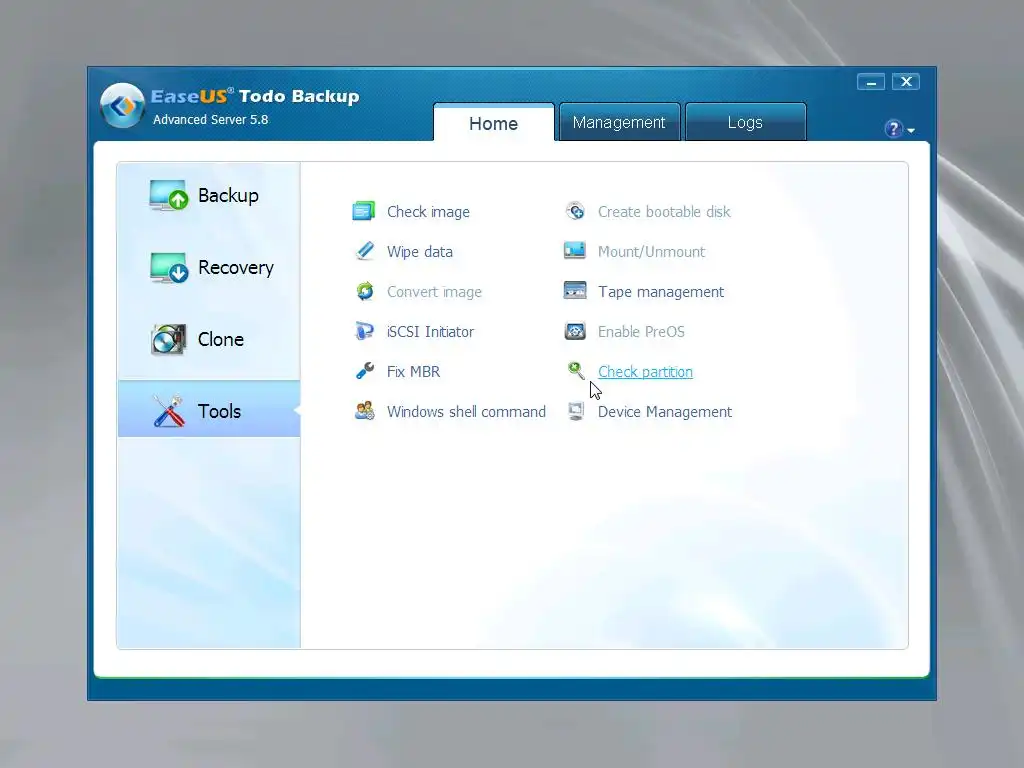
Task: Open the Check image link
Action: pyautogui.click(x=428, y=212)
